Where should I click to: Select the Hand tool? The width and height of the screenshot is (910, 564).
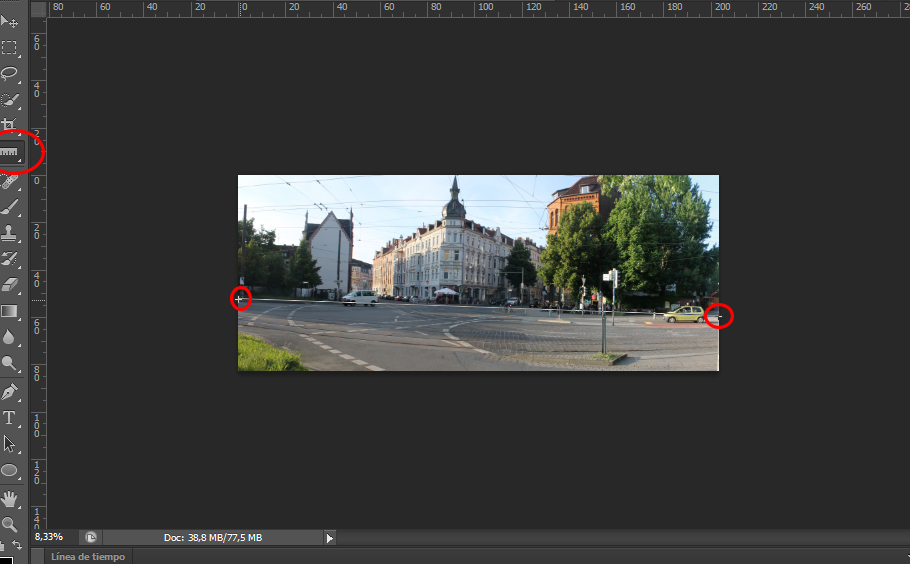pyautogui.click(x=10, y=498)
